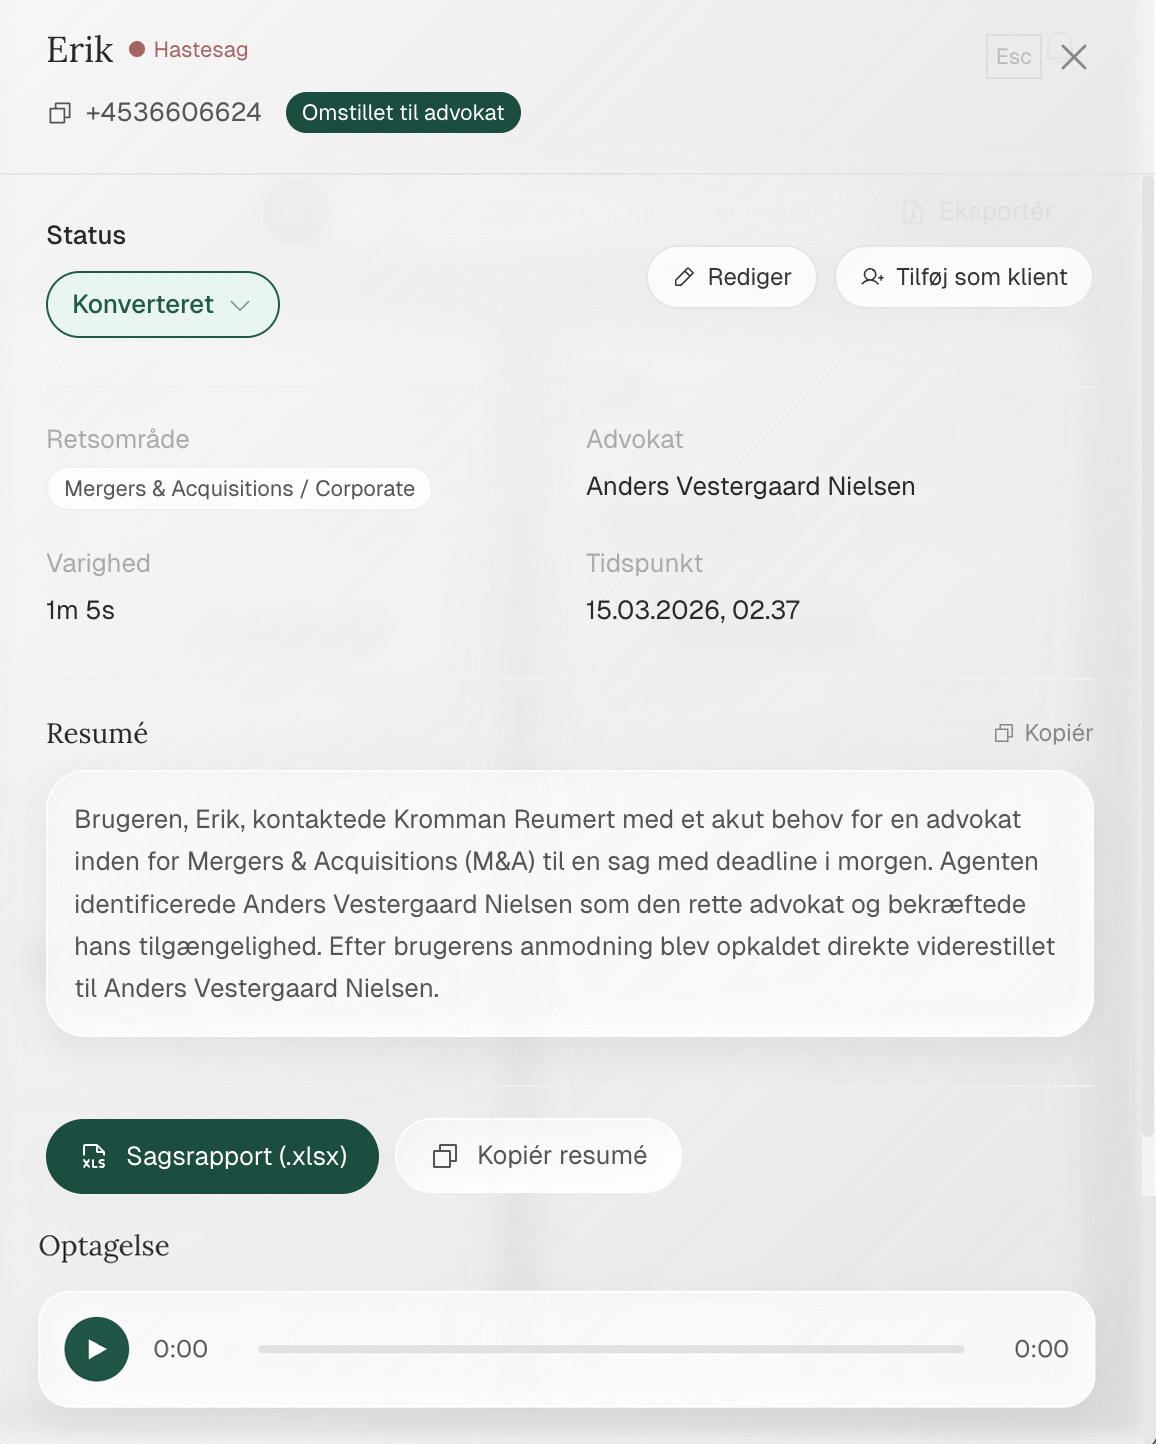Click the Kopiér link above the summary

(x=1043, y=733)
